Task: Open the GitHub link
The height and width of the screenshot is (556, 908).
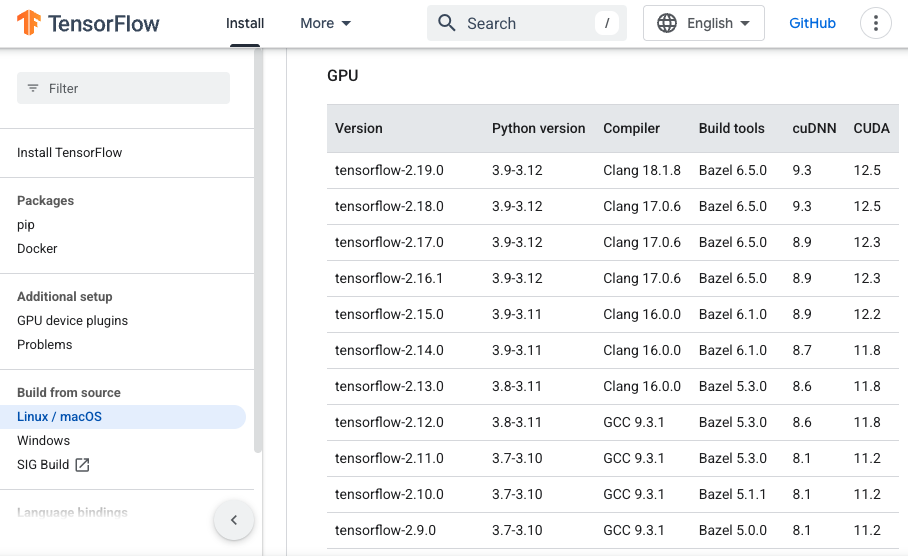Action: pos(812,23)
